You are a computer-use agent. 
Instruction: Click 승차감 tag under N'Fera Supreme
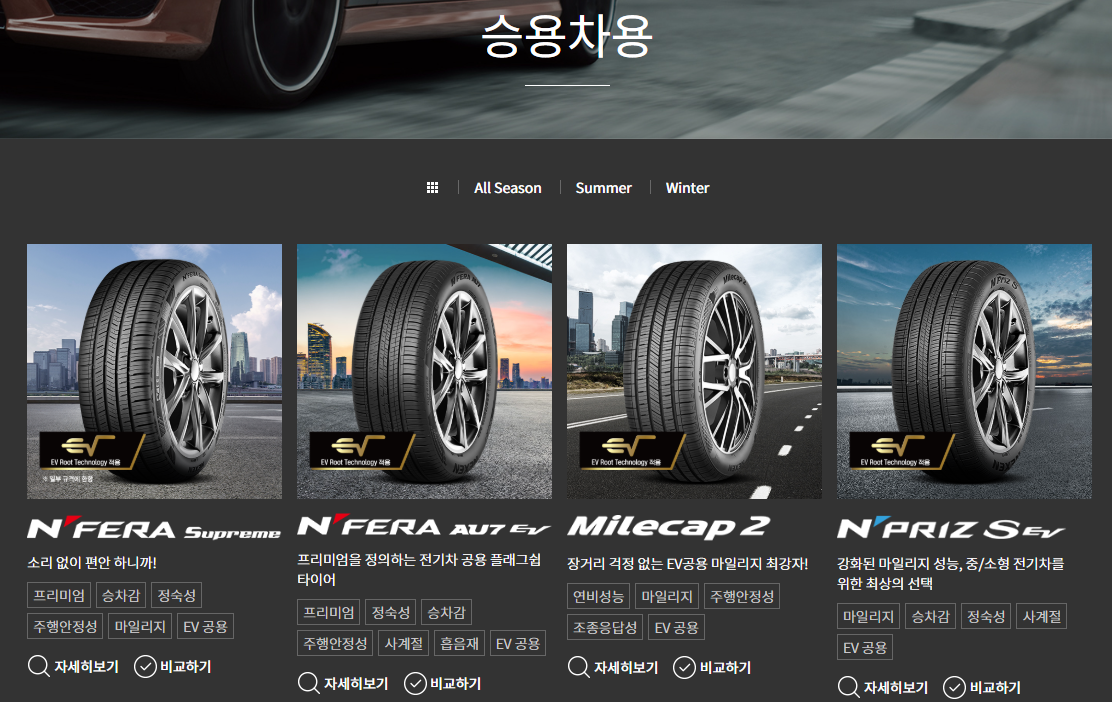click(121, 595)
